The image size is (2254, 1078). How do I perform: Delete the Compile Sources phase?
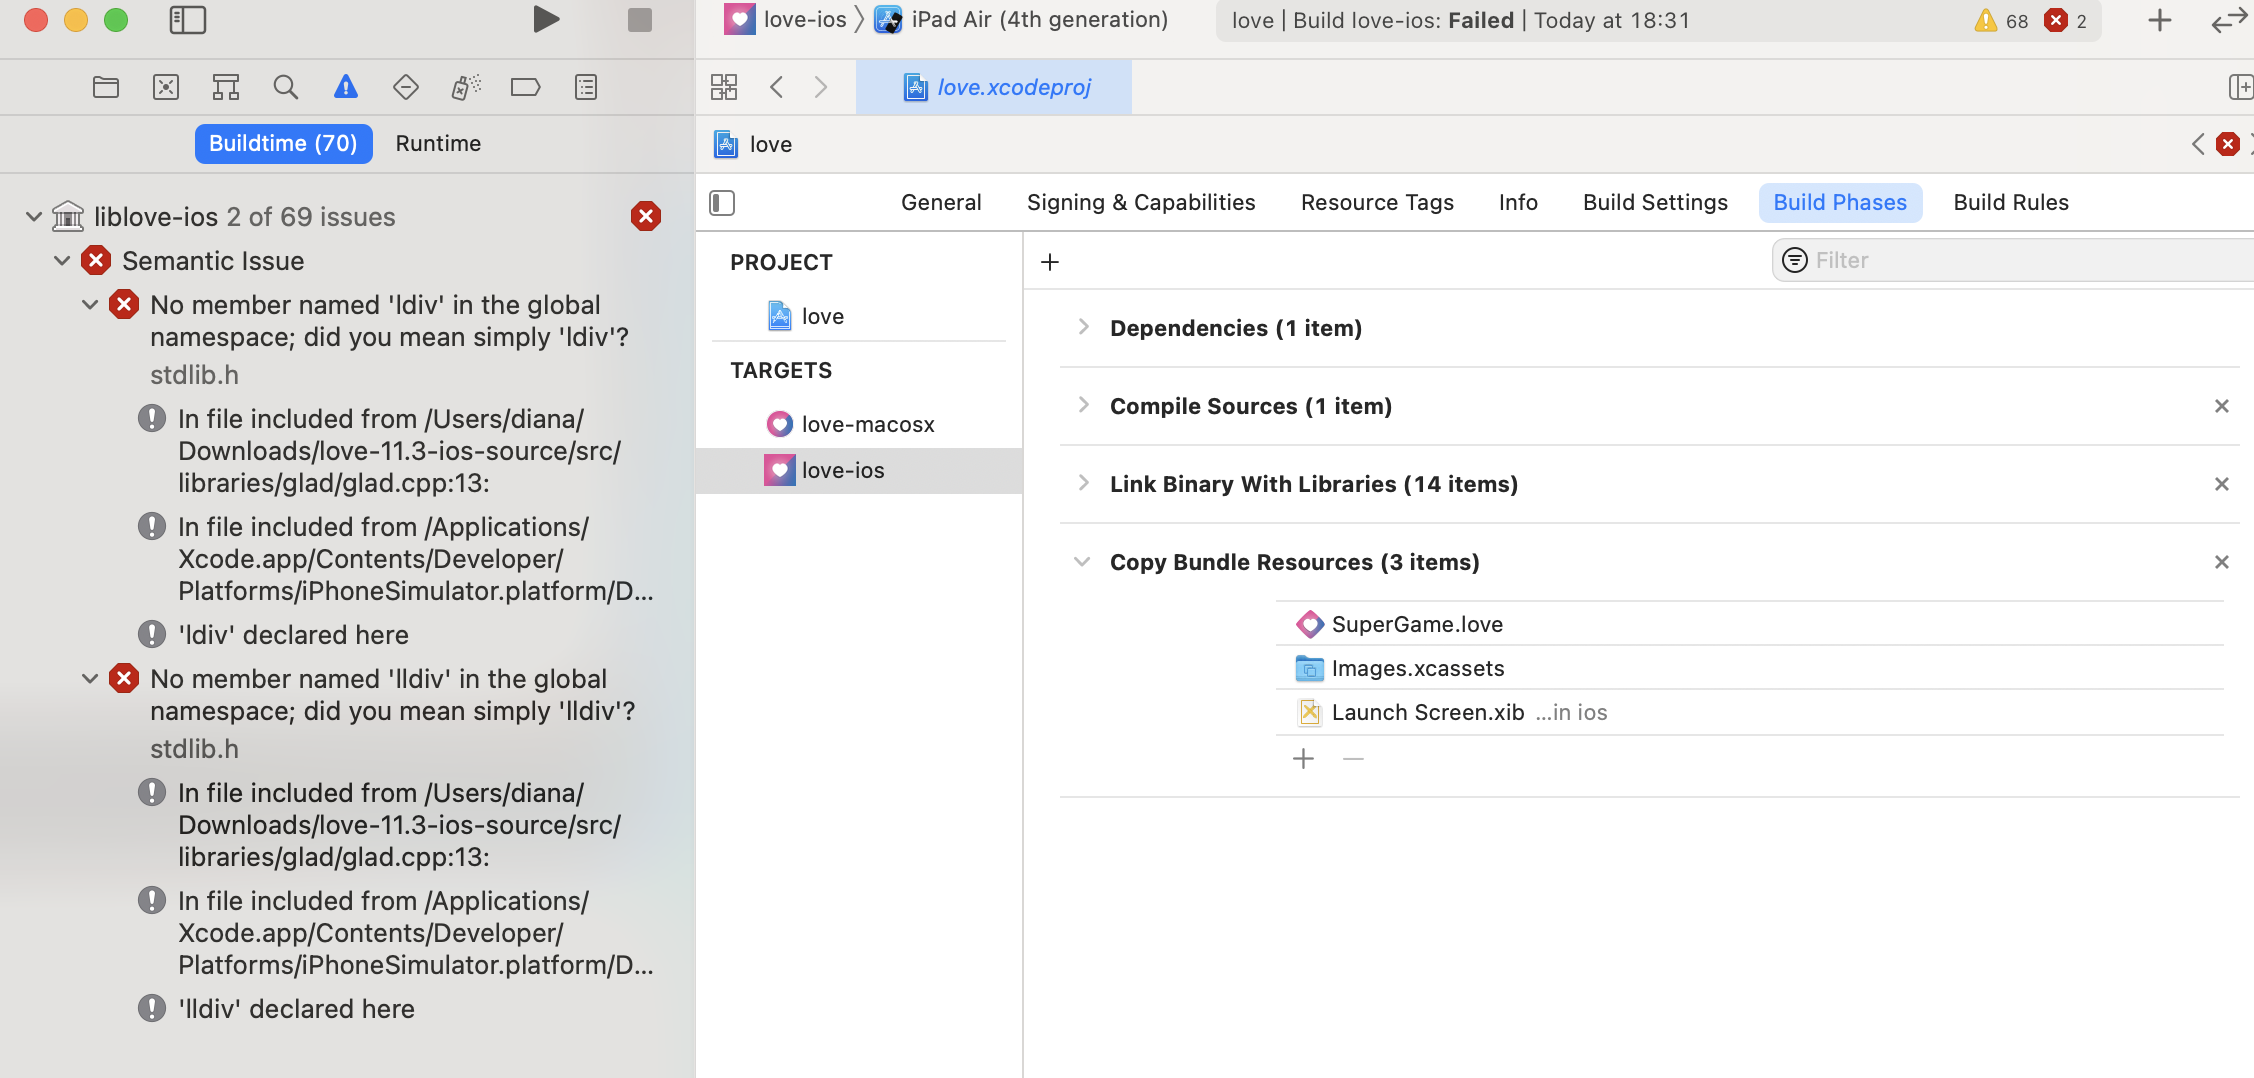point(2222,406)
